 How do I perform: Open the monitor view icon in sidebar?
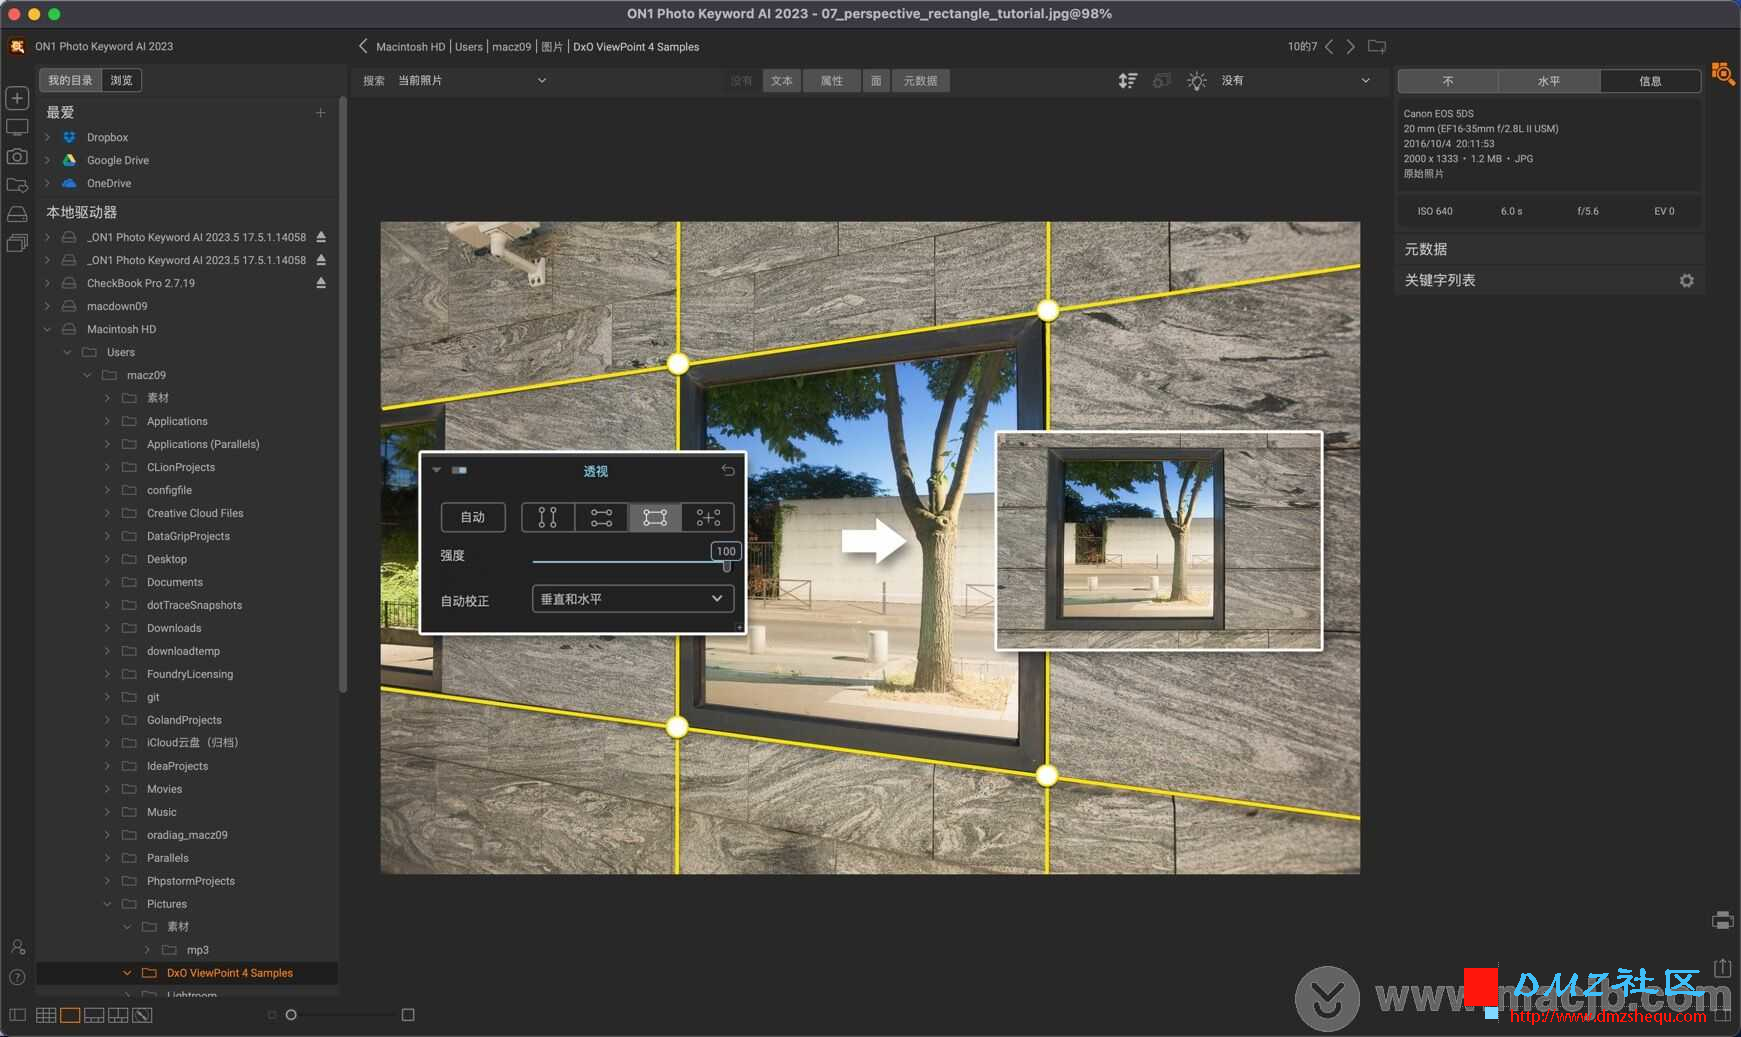point(17,128)
